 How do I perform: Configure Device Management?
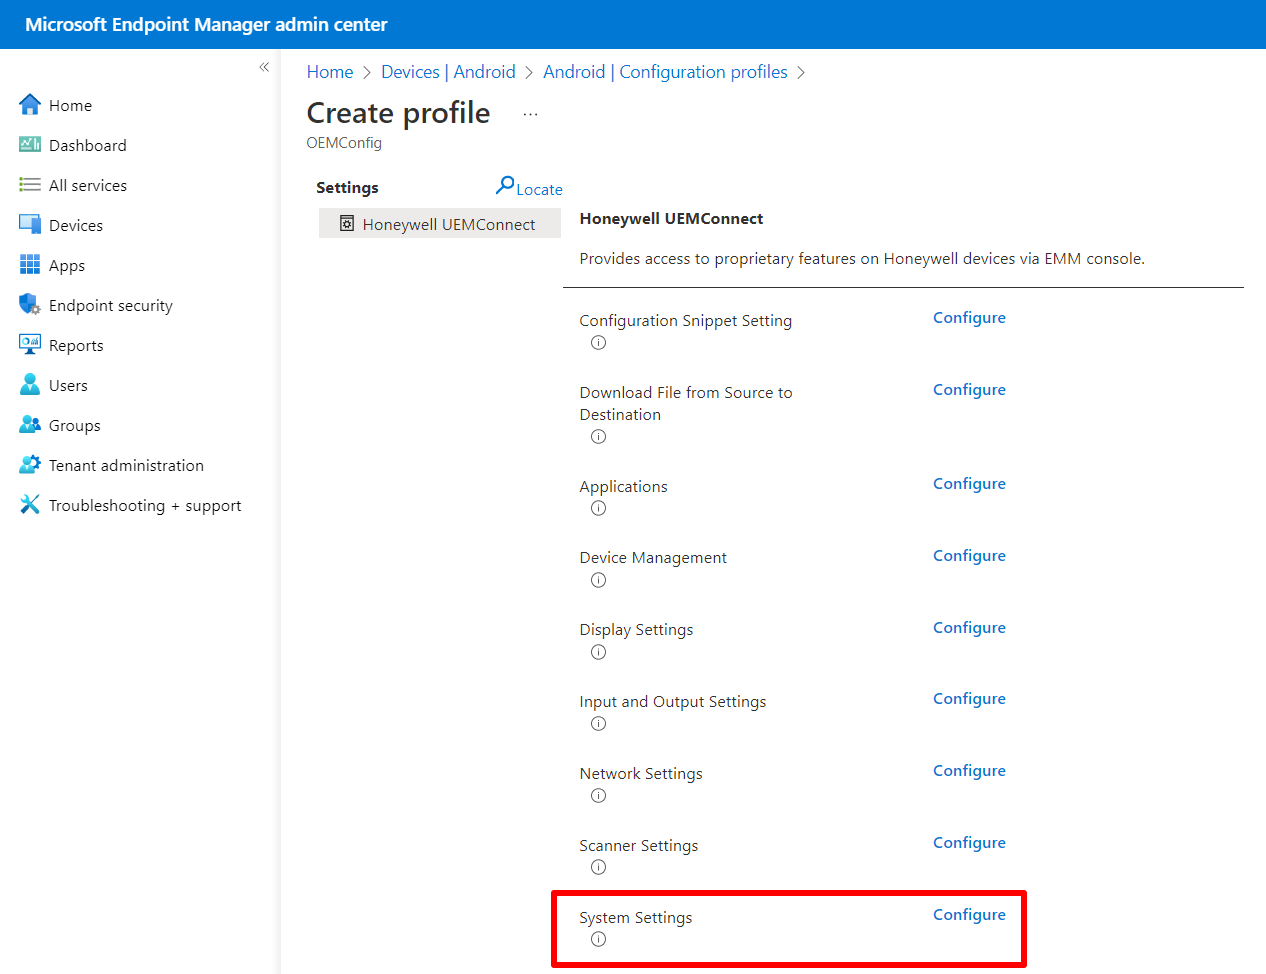click(969, 556)
